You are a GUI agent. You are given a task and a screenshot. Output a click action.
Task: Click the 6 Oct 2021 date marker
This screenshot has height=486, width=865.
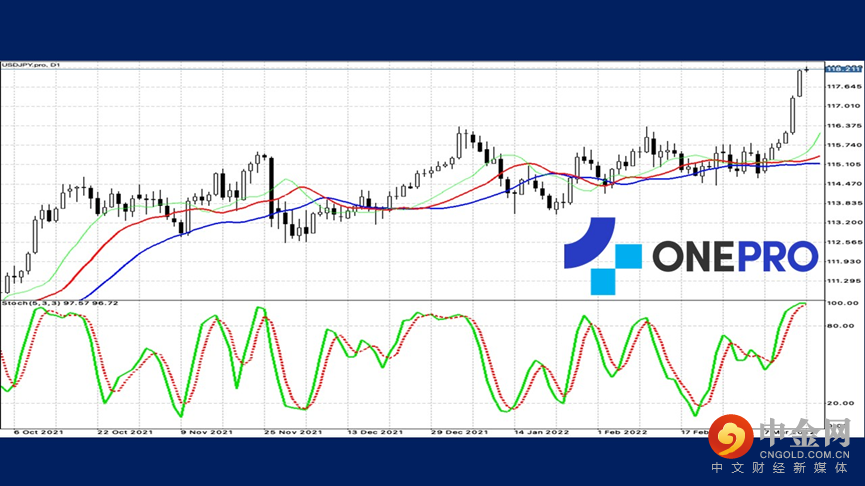point(38,432)
